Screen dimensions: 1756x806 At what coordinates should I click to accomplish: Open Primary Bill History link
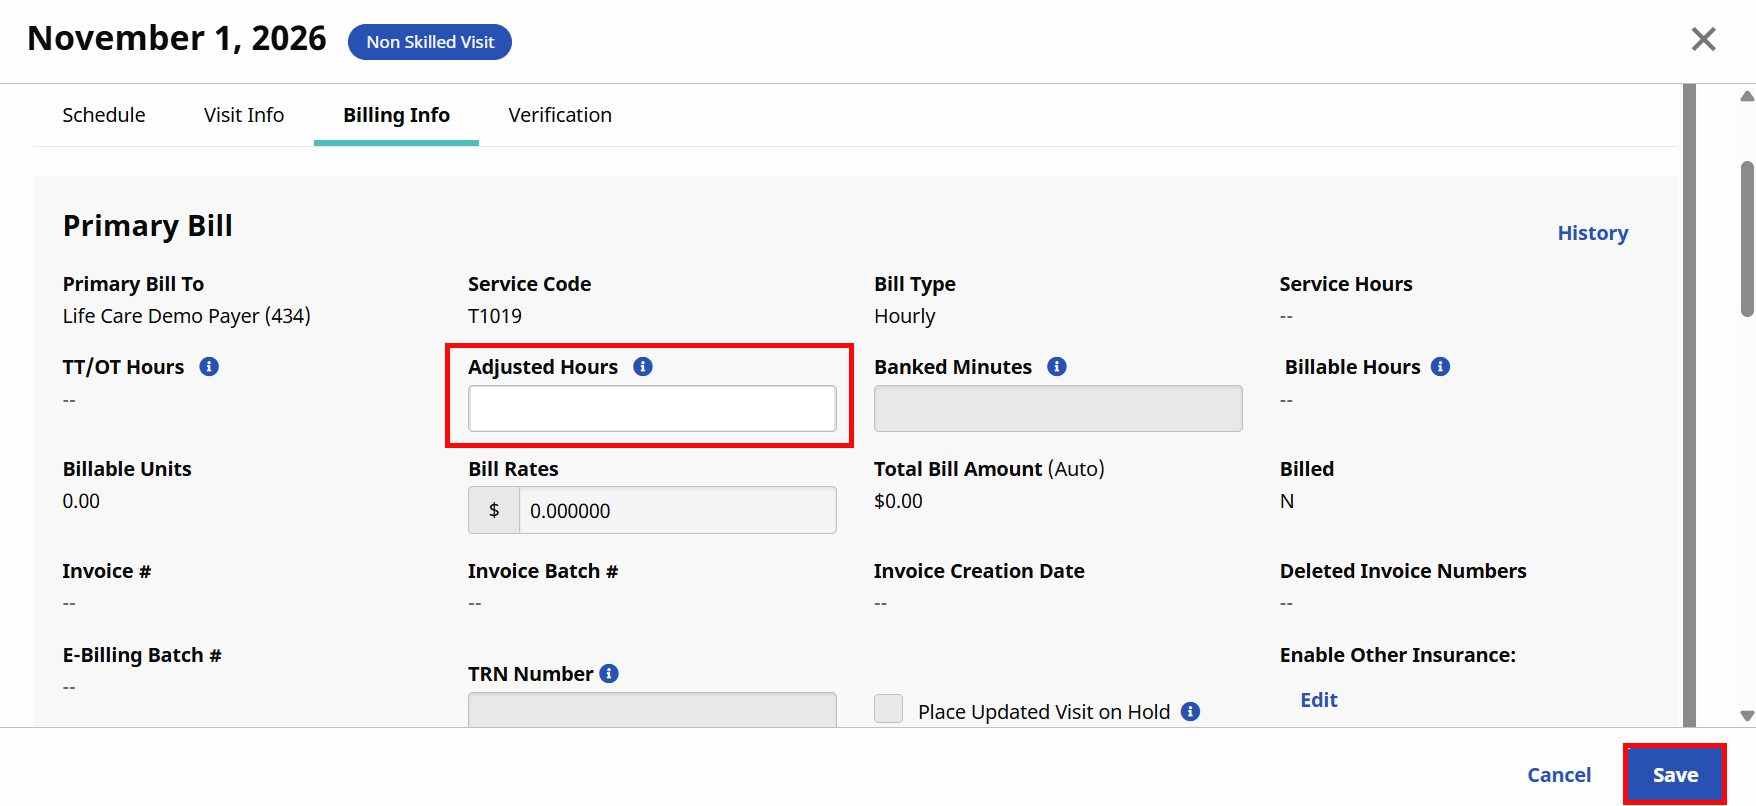pyautogui.click(x=1592, y=233)
